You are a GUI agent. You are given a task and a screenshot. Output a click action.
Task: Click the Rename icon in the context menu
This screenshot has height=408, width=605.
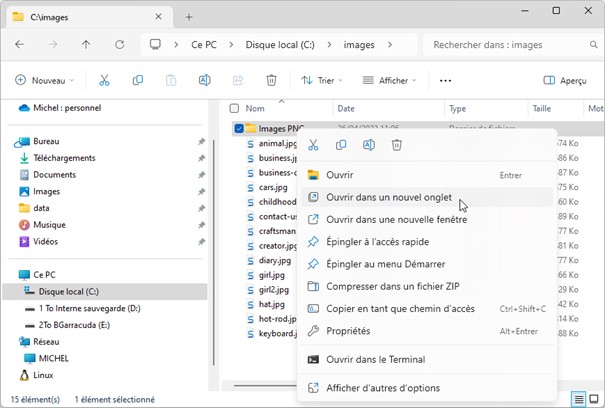[369, 146]
